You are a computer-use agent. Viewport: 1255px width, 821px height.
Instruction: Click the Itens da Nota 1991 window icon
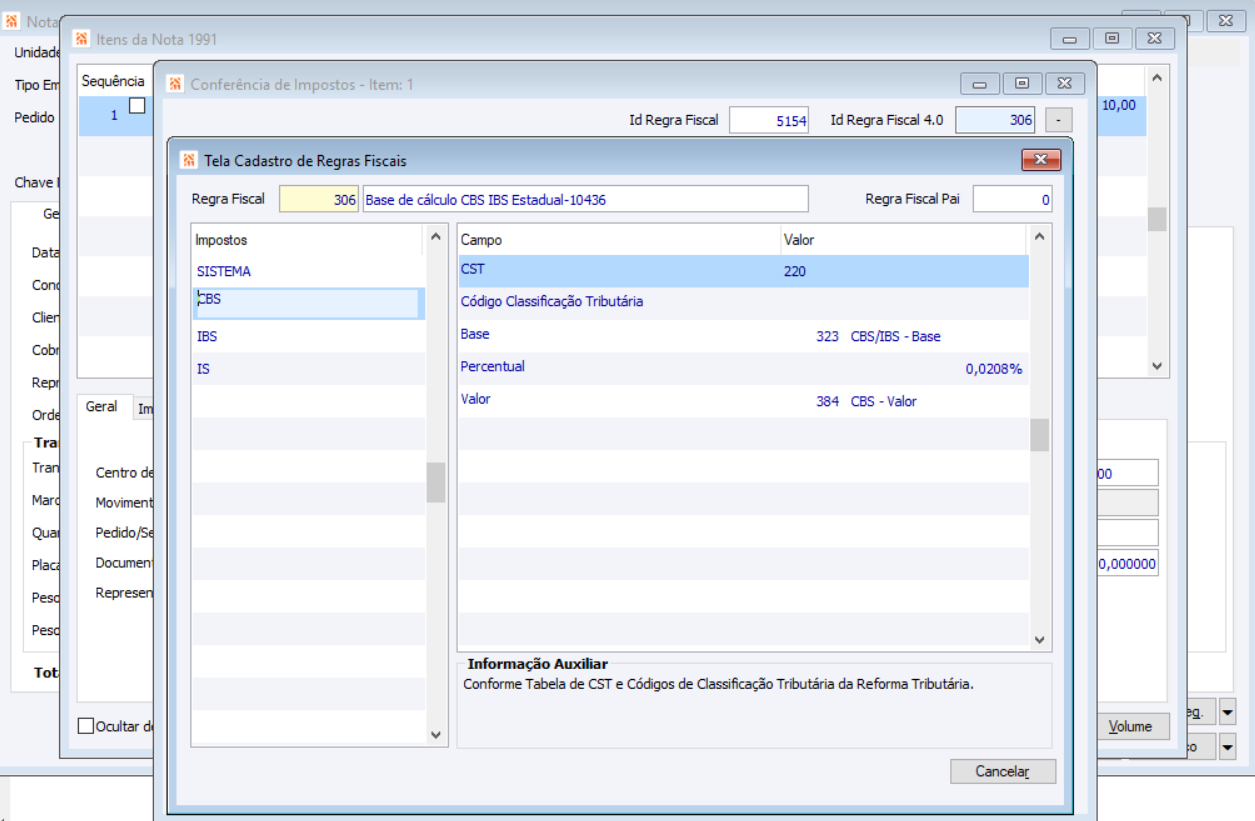81,39
